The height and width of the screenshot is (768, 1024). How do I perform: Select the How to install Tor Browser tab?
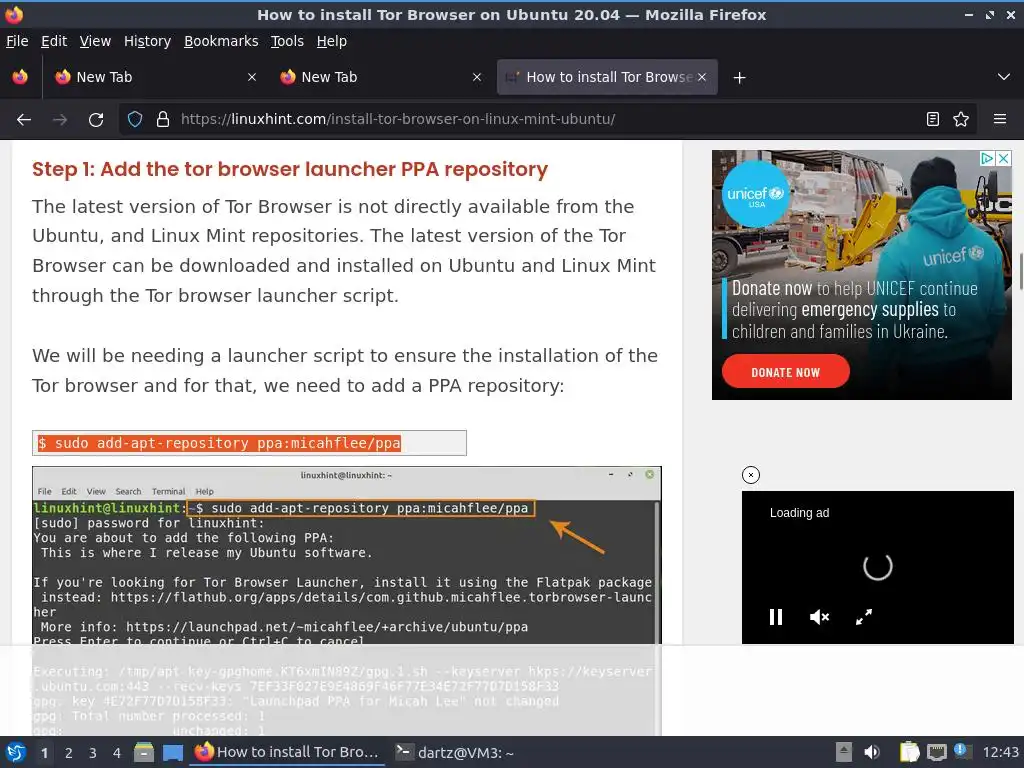coord(607,77)
